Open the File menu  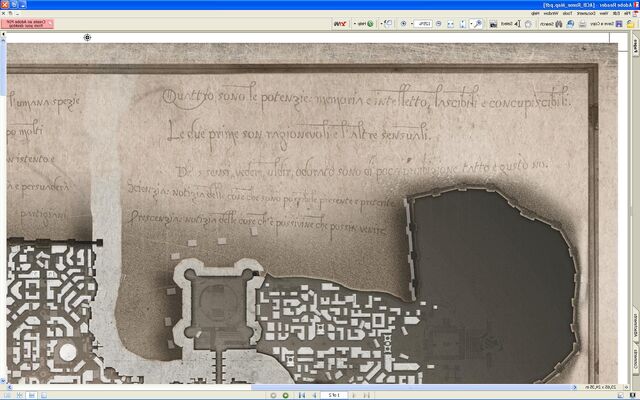(x=627, y=13)
